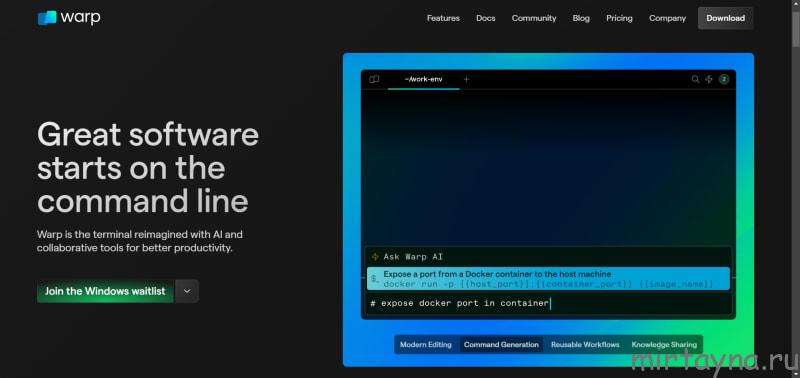Switch to the Knowledge Sharing tab
This screenshot has height=378, width=800.
[x=664, y=344]
